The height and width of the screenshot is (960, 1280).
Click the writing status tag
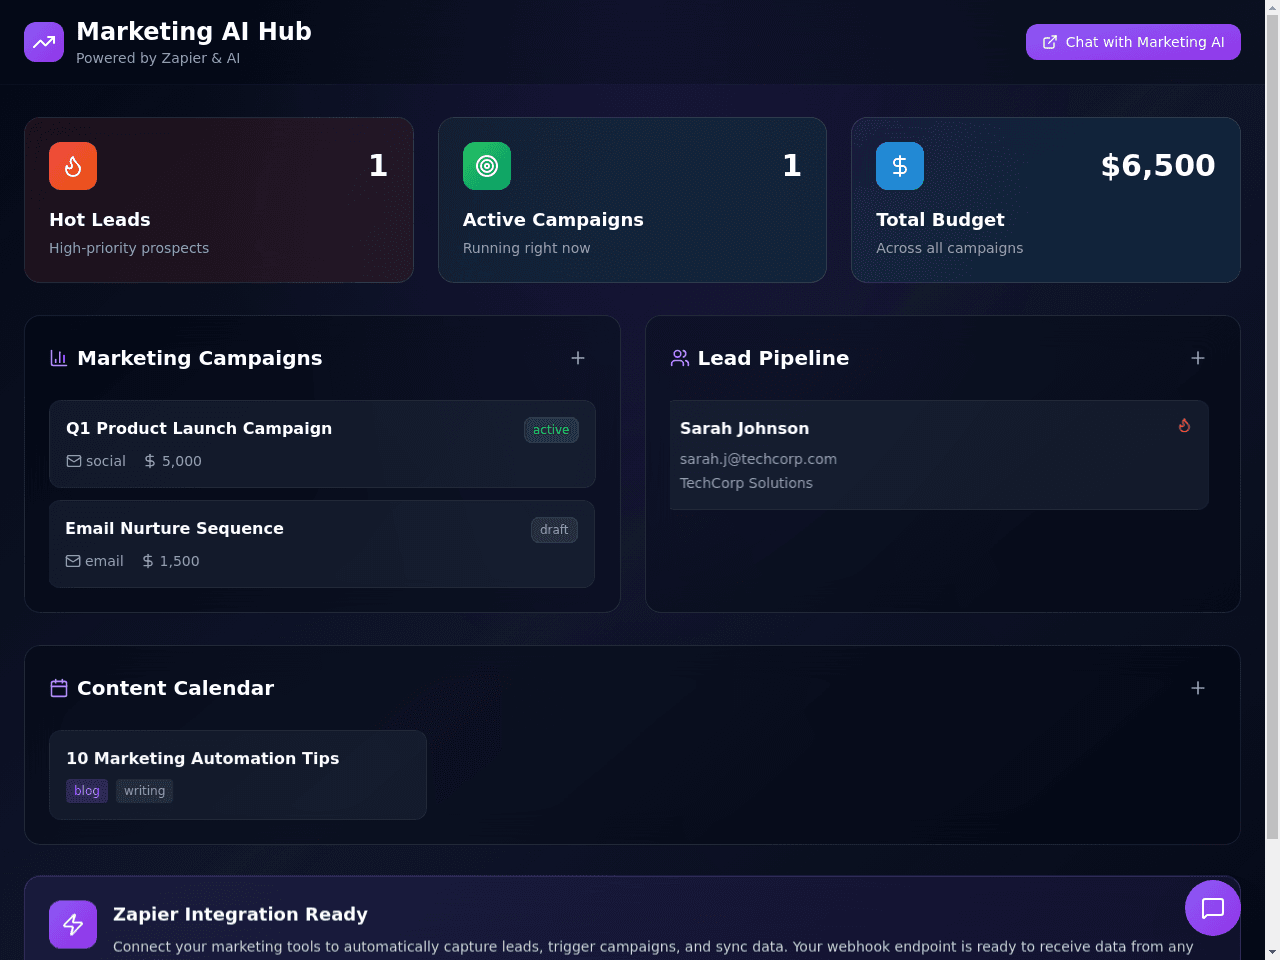pyautogui.click(x=144, y=791)
